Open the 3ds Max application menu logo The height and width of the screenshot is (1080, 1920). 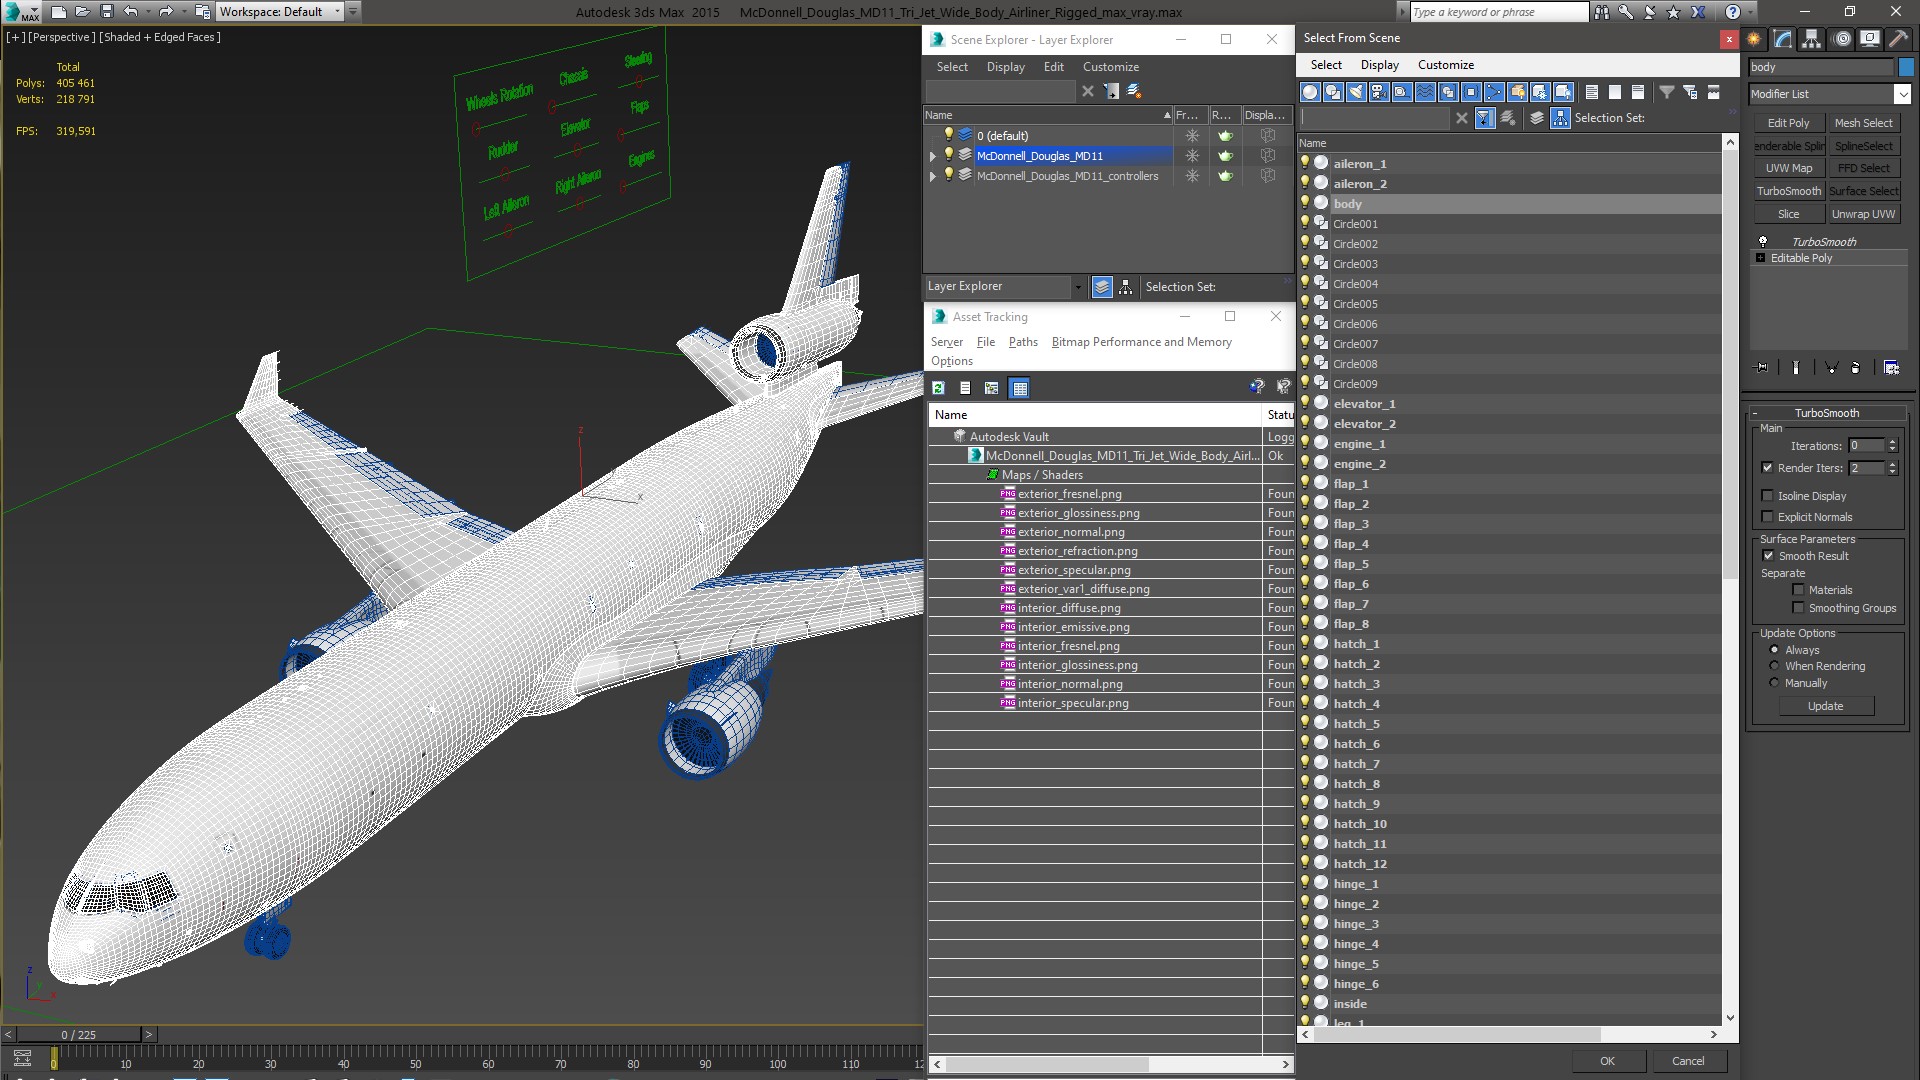[x=22, y=12]
